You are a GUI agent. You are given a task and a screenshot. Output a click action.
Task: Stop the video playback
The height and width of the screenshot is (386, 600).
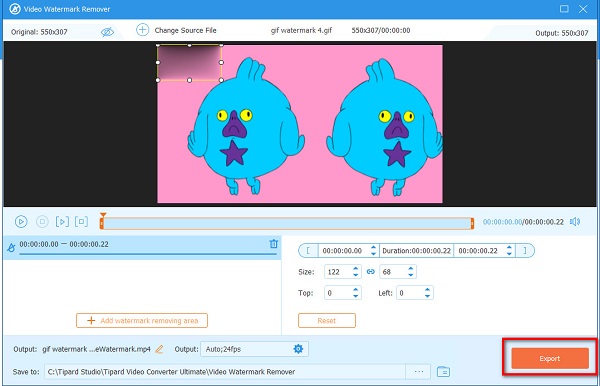coord(42,222)
